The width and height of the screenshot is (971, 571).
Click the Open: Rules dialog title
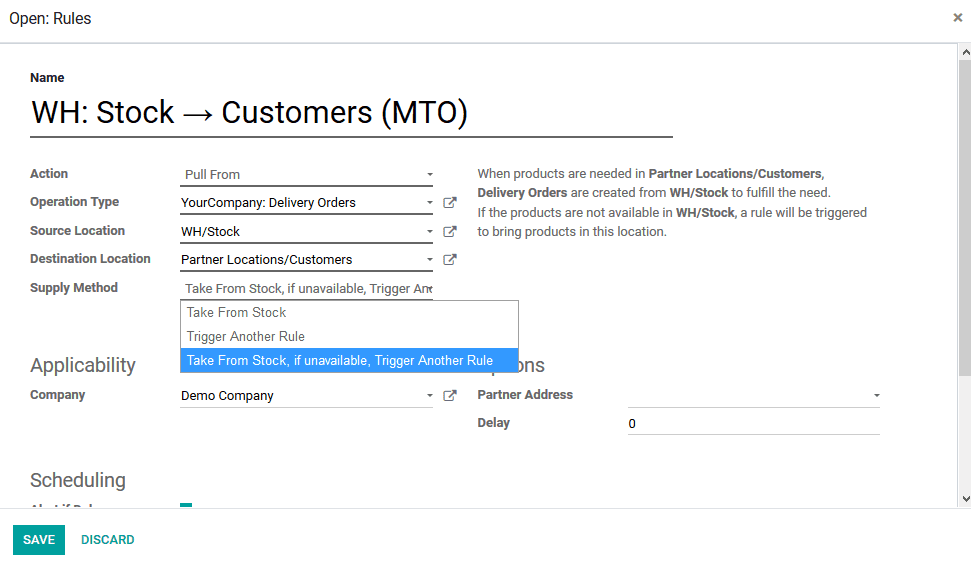point(50,19)
